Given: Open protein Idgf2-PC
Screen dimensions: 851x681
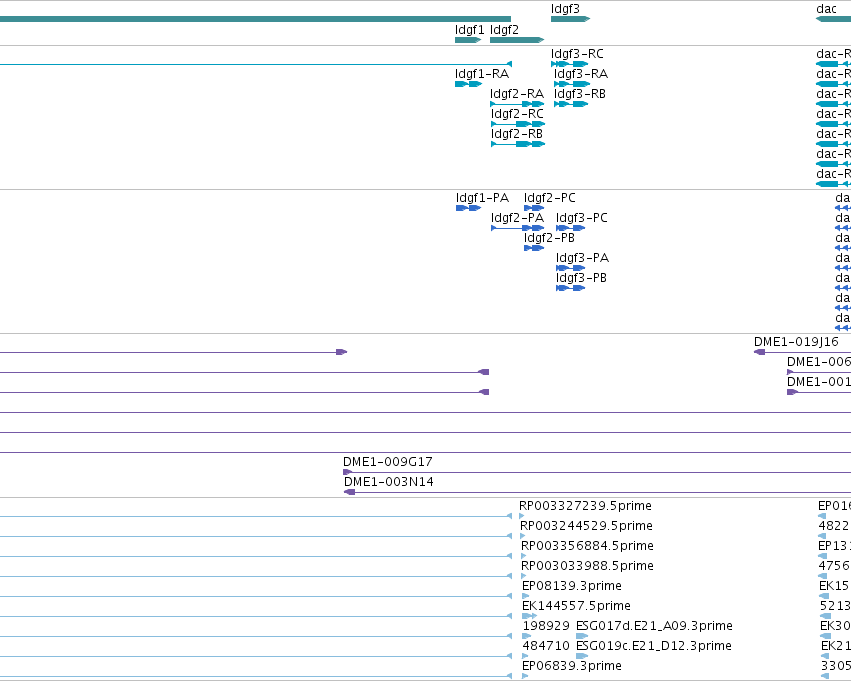Looking at the screenshot, I should [x=549, y=198].
